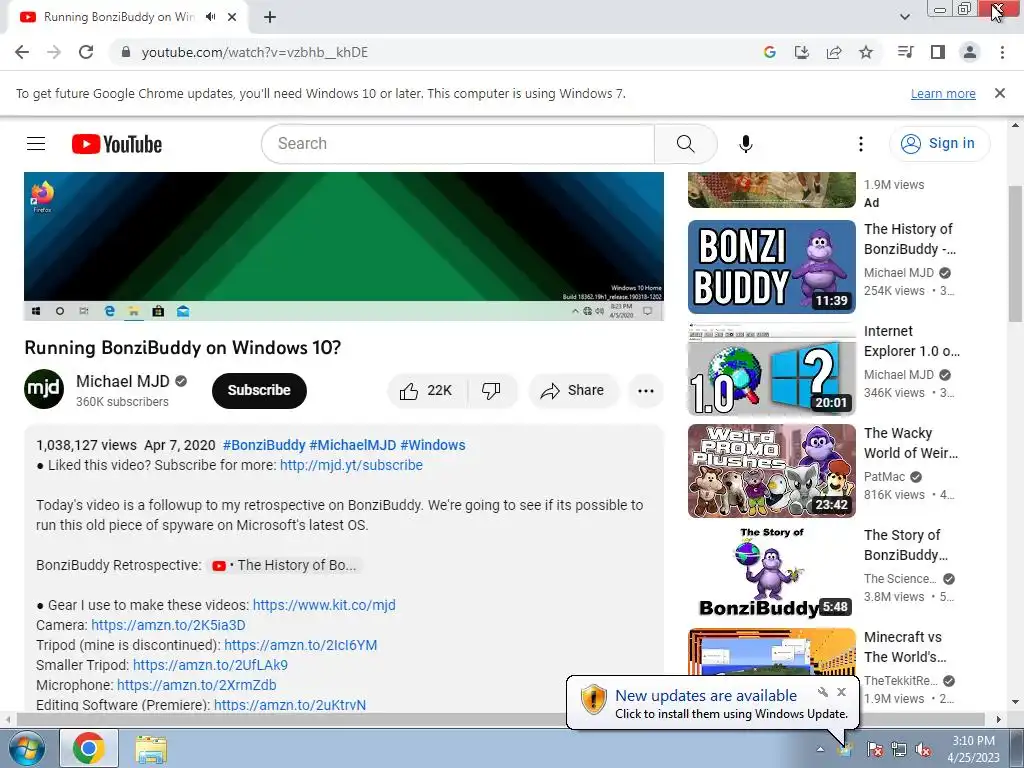Open the Smaller Tripod amzn.to link
1024x768 pixels.
click(210, 665)
